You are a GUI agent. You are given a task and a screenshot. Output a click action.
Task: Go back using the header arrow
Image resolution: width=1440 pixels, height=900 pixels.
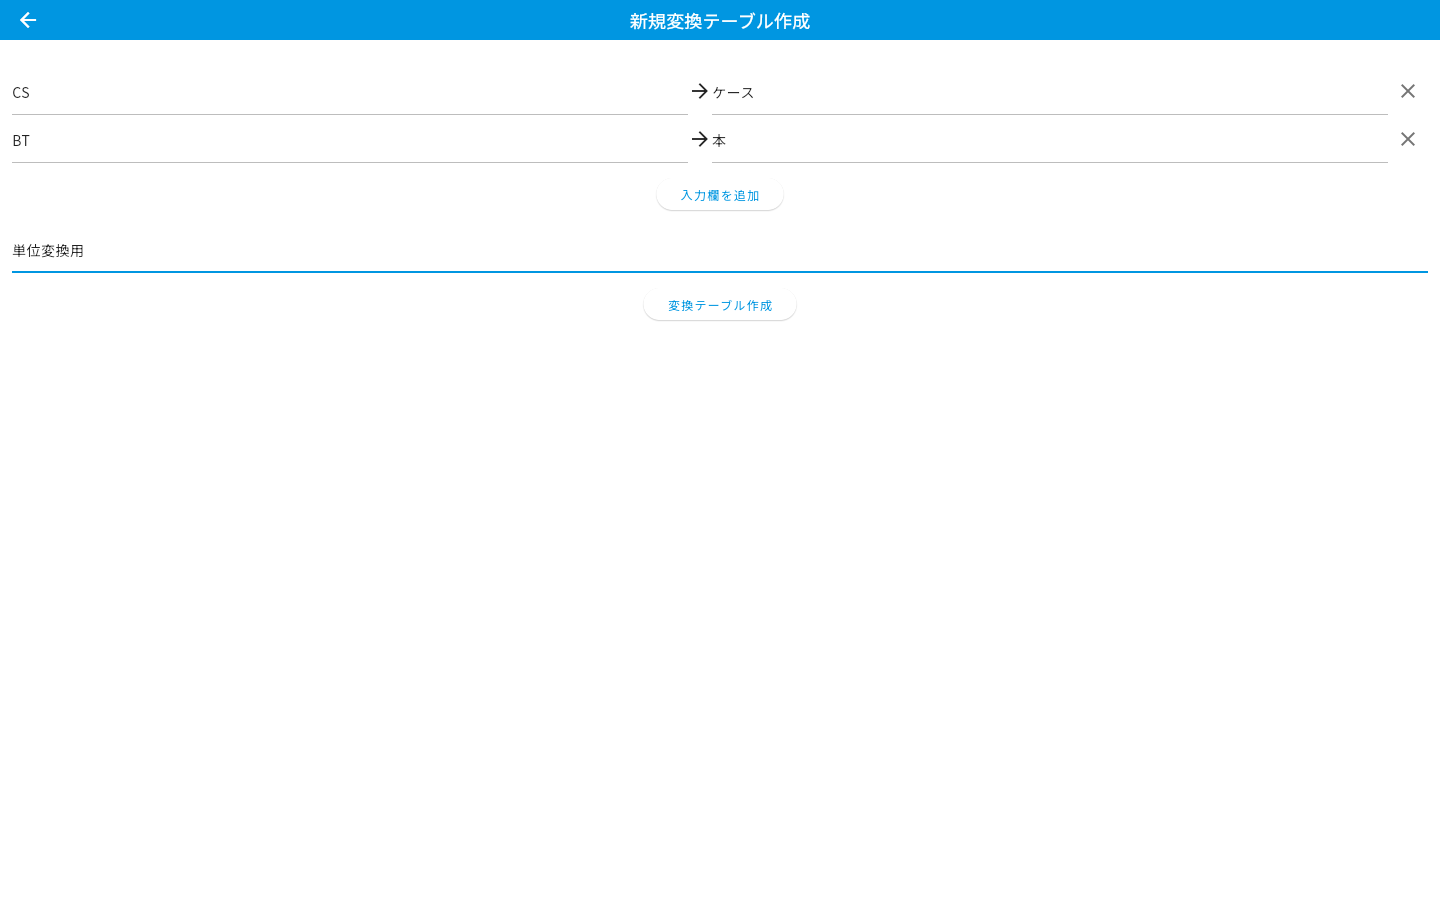pyautogui.click(x=28, y=20)
